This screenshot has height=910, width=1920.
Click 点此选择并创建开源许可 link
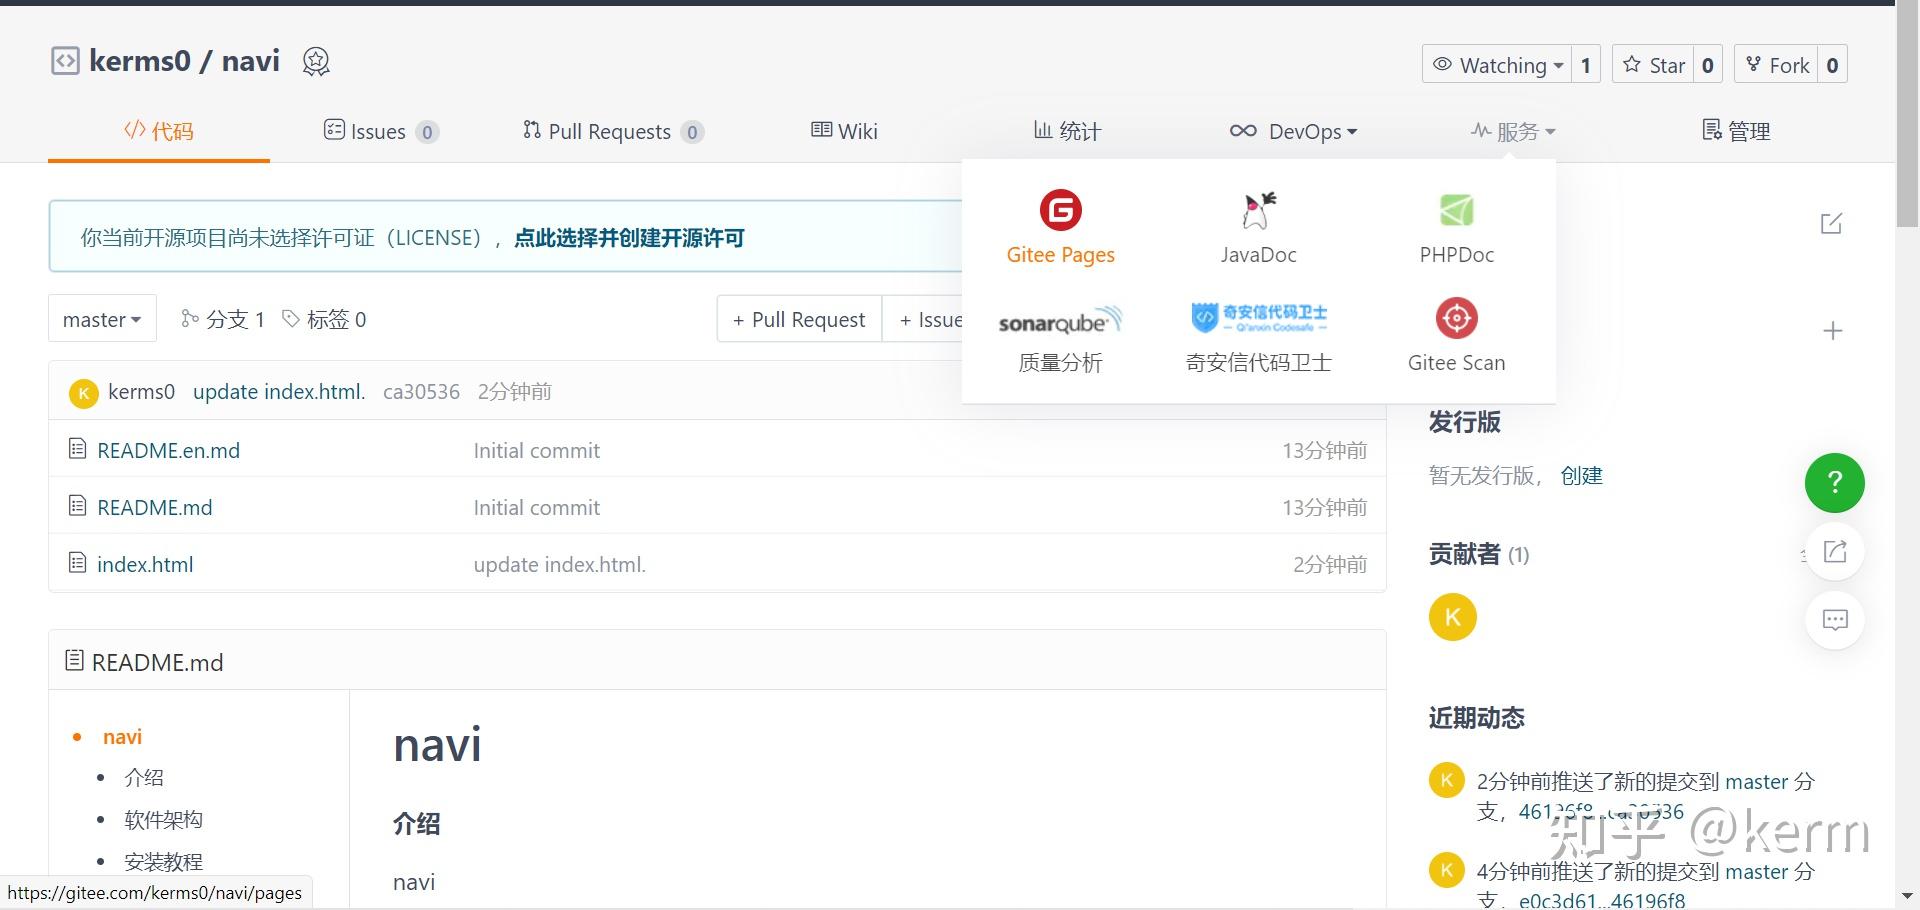pos(629,238)
